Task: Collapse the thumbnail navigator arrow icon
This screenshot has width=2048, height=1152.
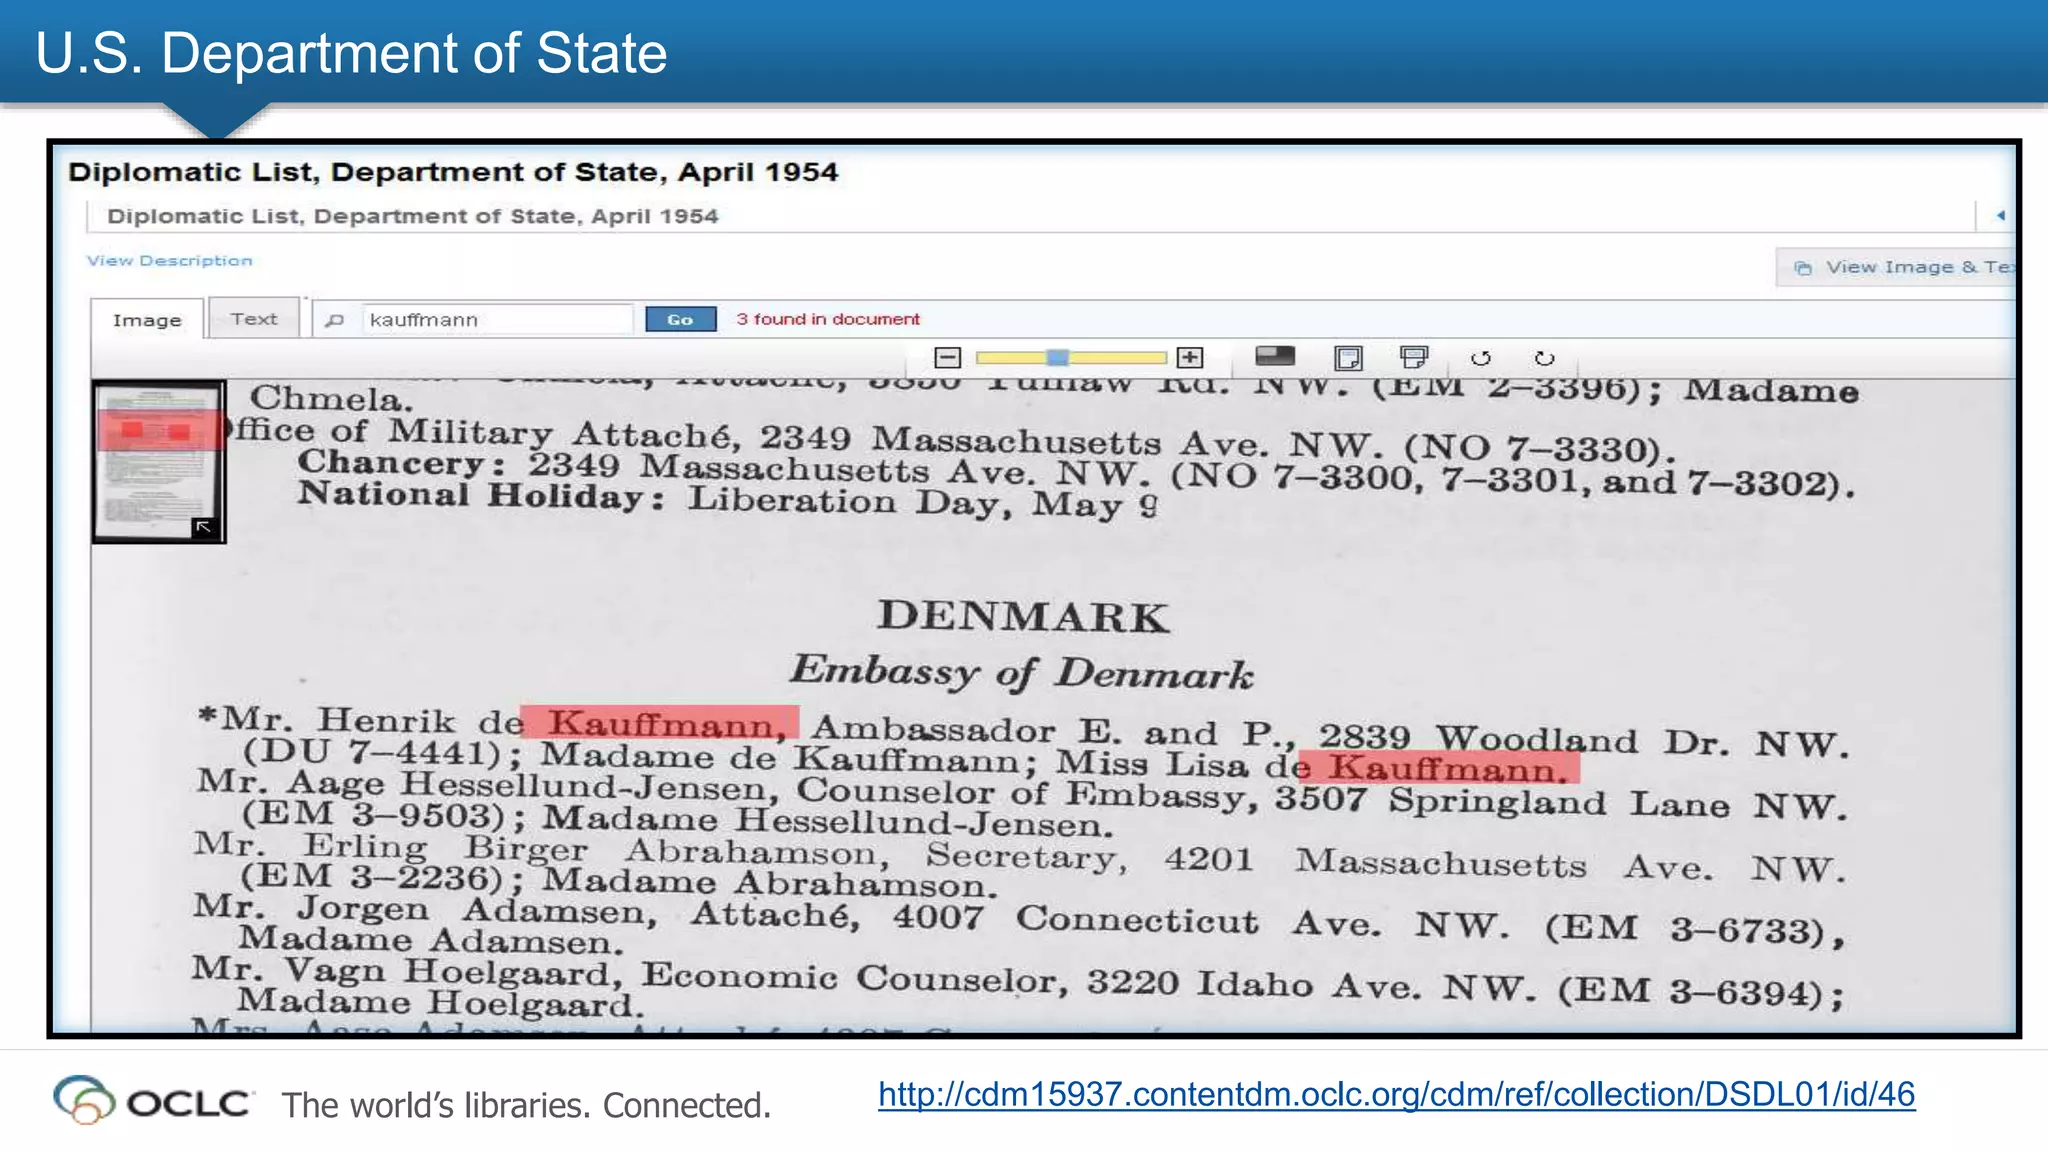Action: pyautogui.click(x=204, y=527)
